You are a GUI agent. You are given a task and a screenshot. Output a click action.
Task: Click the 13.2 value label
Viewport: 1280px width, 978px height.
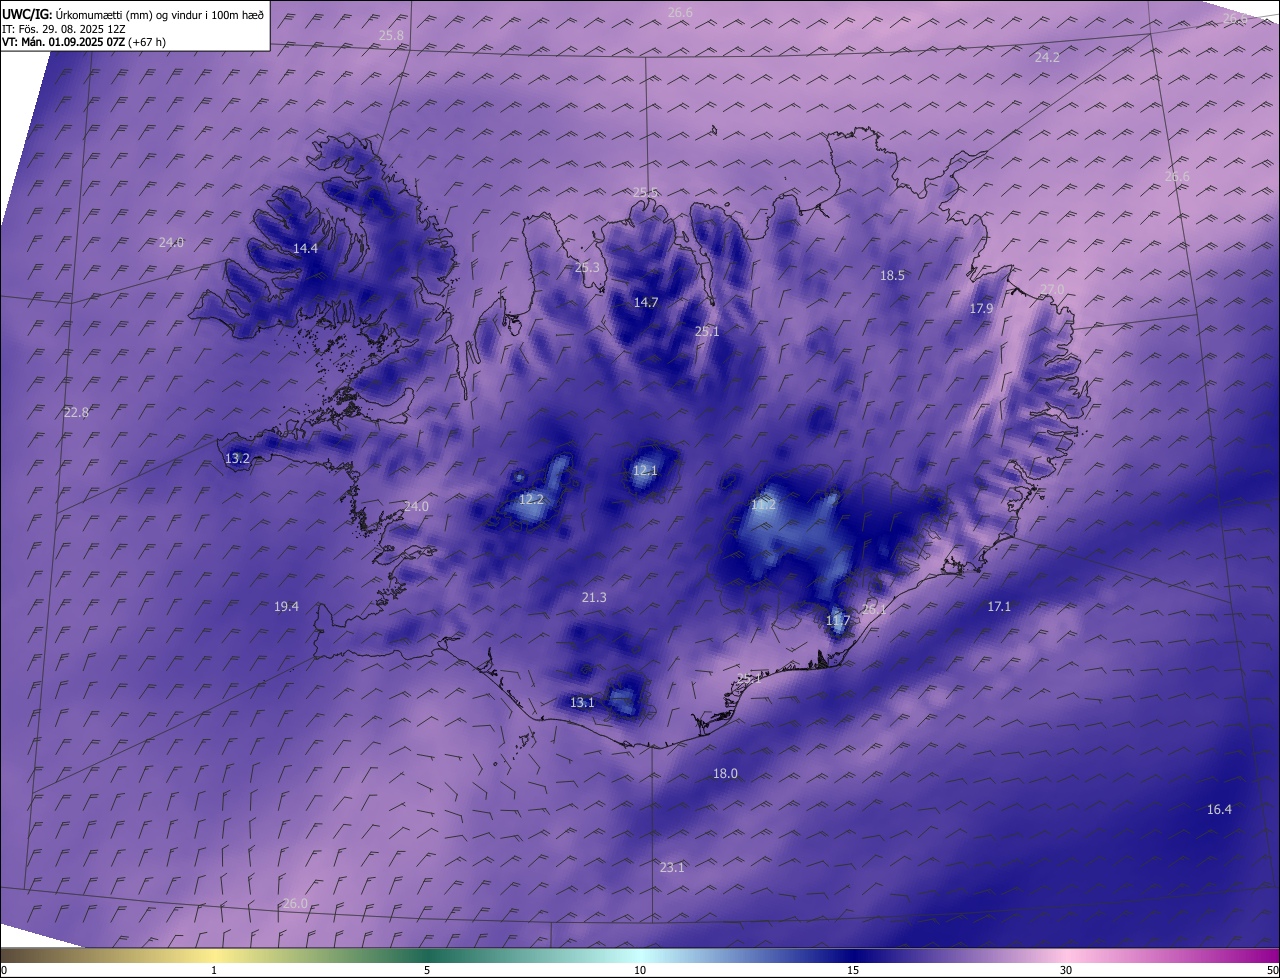click(x=237, y=459)
